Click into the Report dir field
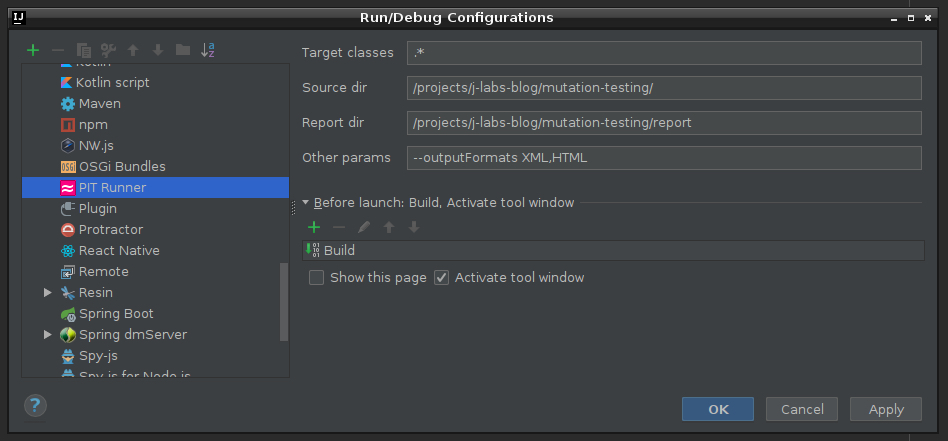This screenshot has height=441, width=948. [x=664, y=123]
